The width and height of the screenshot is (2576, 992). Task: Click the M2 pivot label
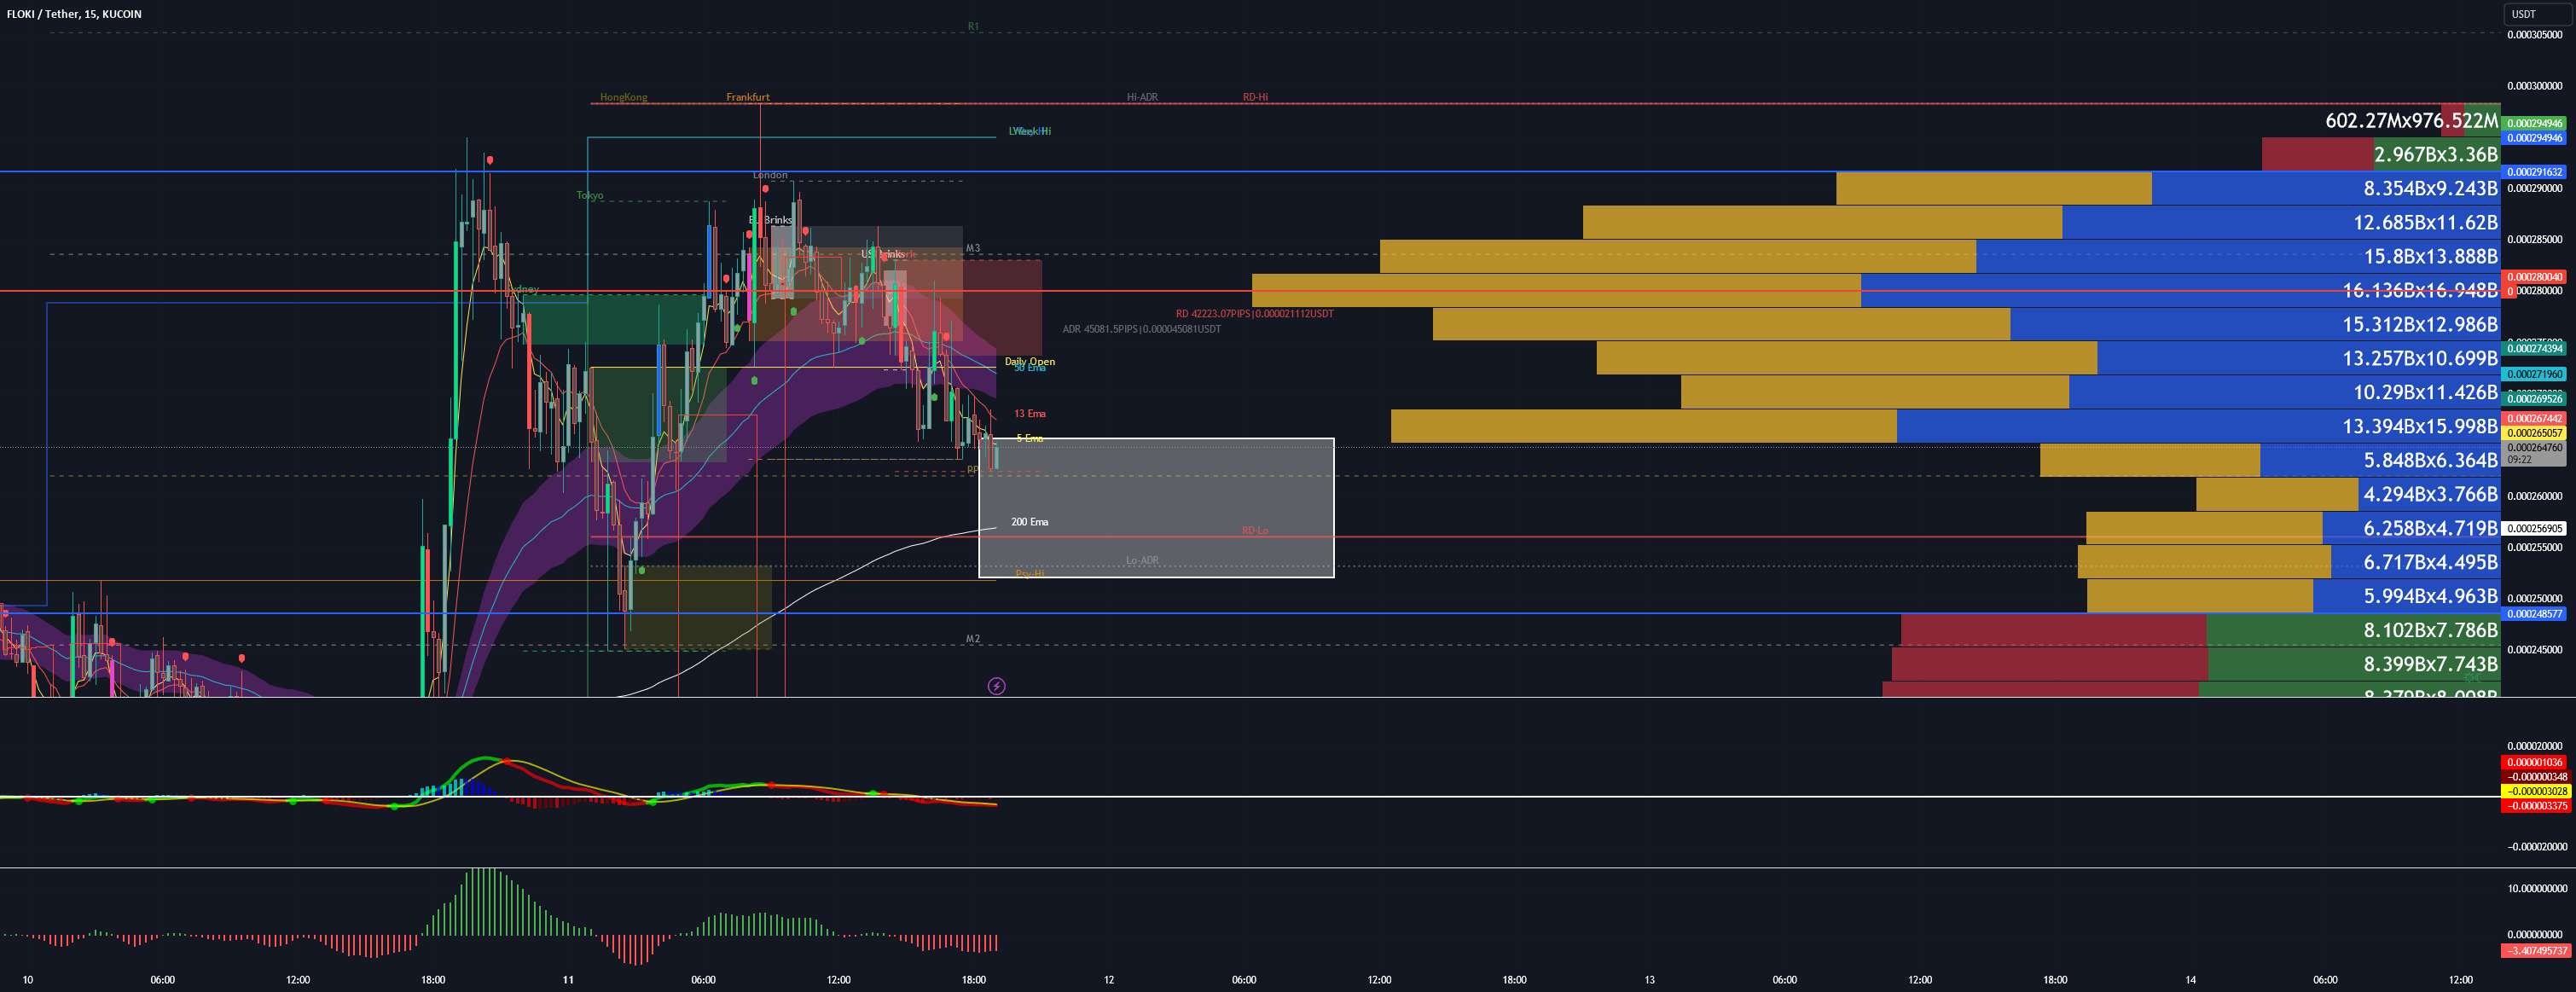973,638
